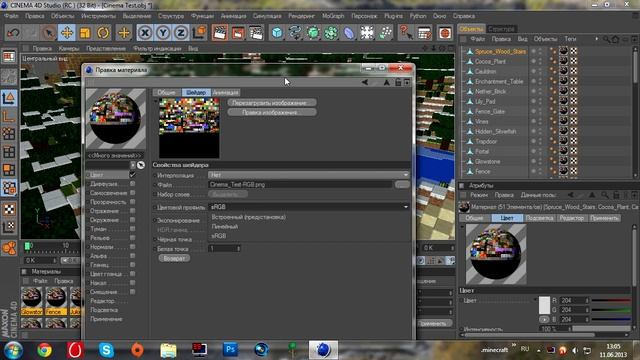This screenshot has width=640, height=360.
Task: Open Photoshop from the taskbar
Action: click(x=230, y=350)
